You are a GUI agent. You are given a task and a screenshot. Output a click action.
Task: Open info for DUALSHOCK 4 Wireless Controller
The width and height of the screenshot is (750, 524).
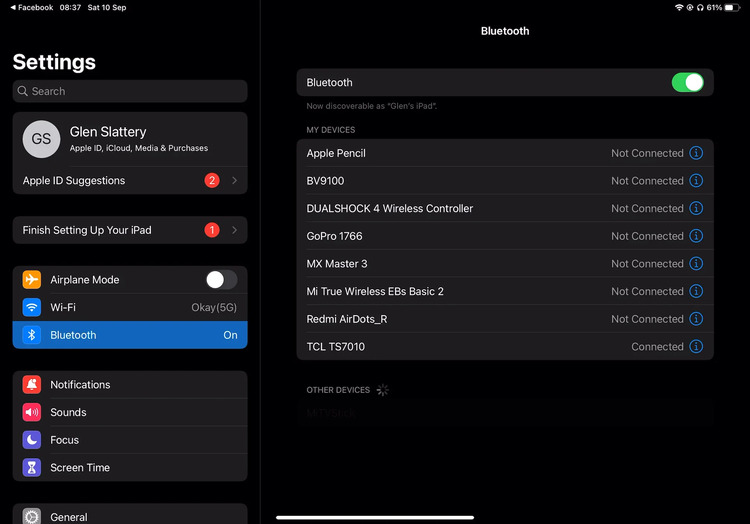point(697,209)
